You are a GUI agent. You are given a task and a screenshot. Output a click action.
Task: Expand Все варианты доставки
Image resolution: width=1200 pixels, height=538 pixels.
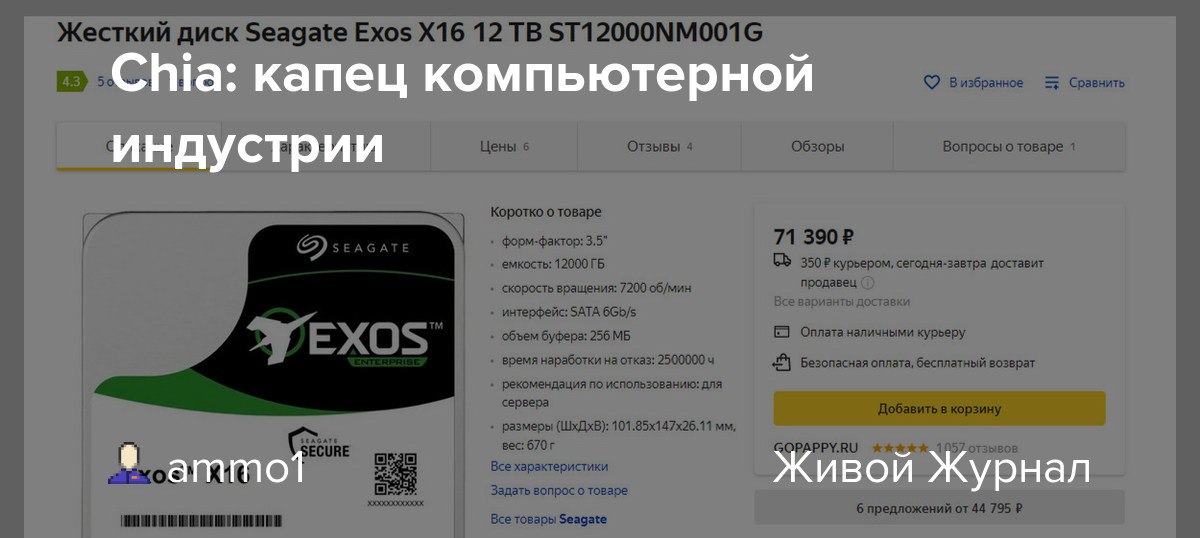(842, 301)
